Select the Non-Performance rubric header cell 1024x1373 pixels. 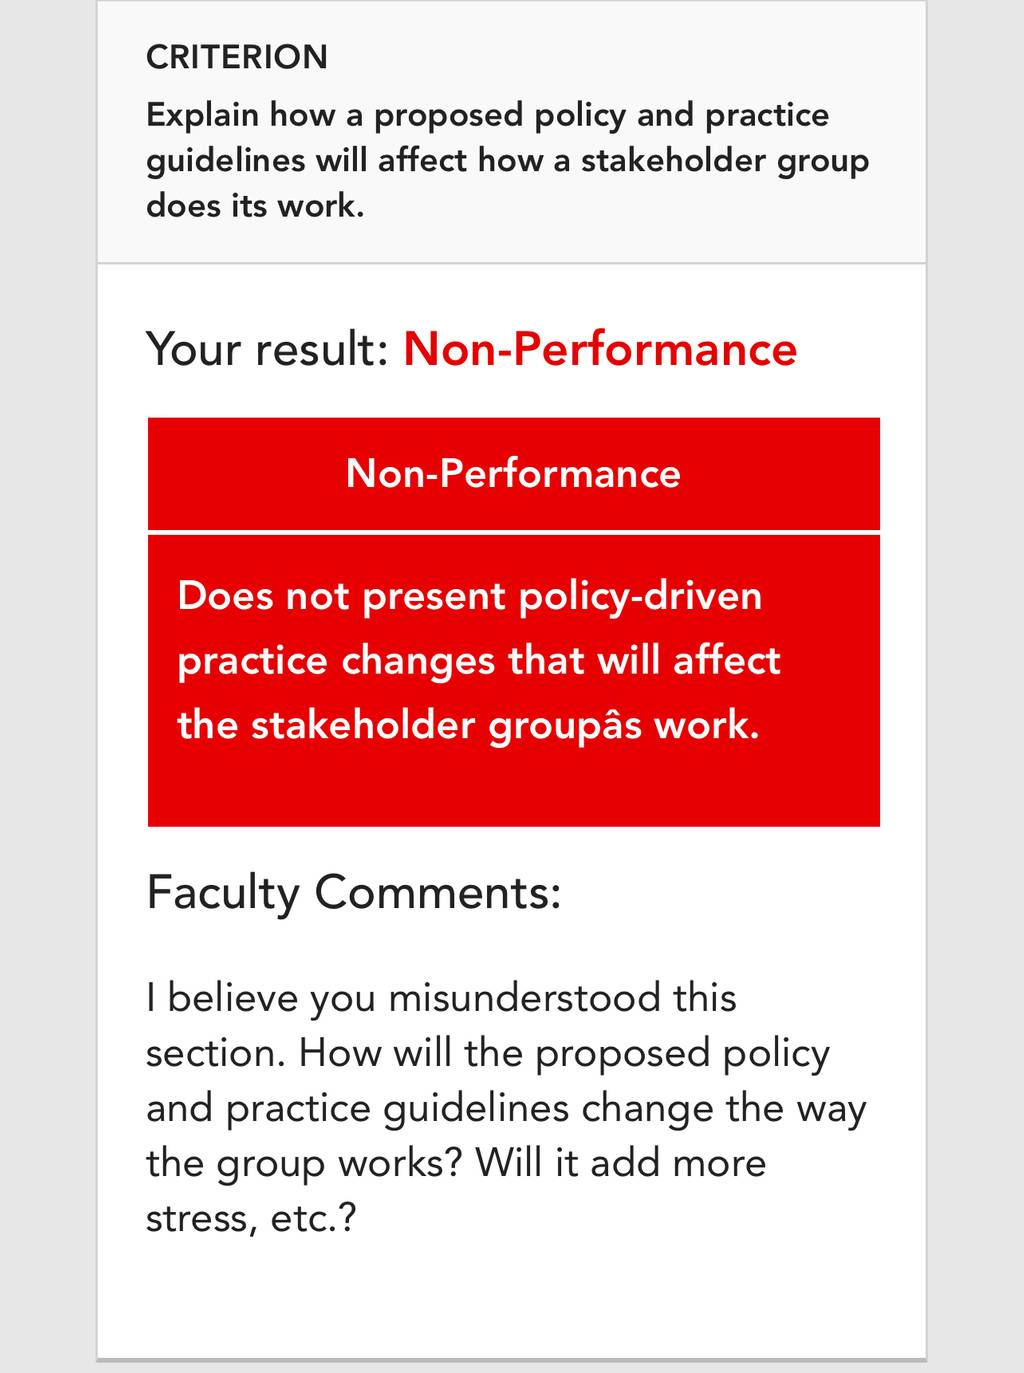click(514, 473)
